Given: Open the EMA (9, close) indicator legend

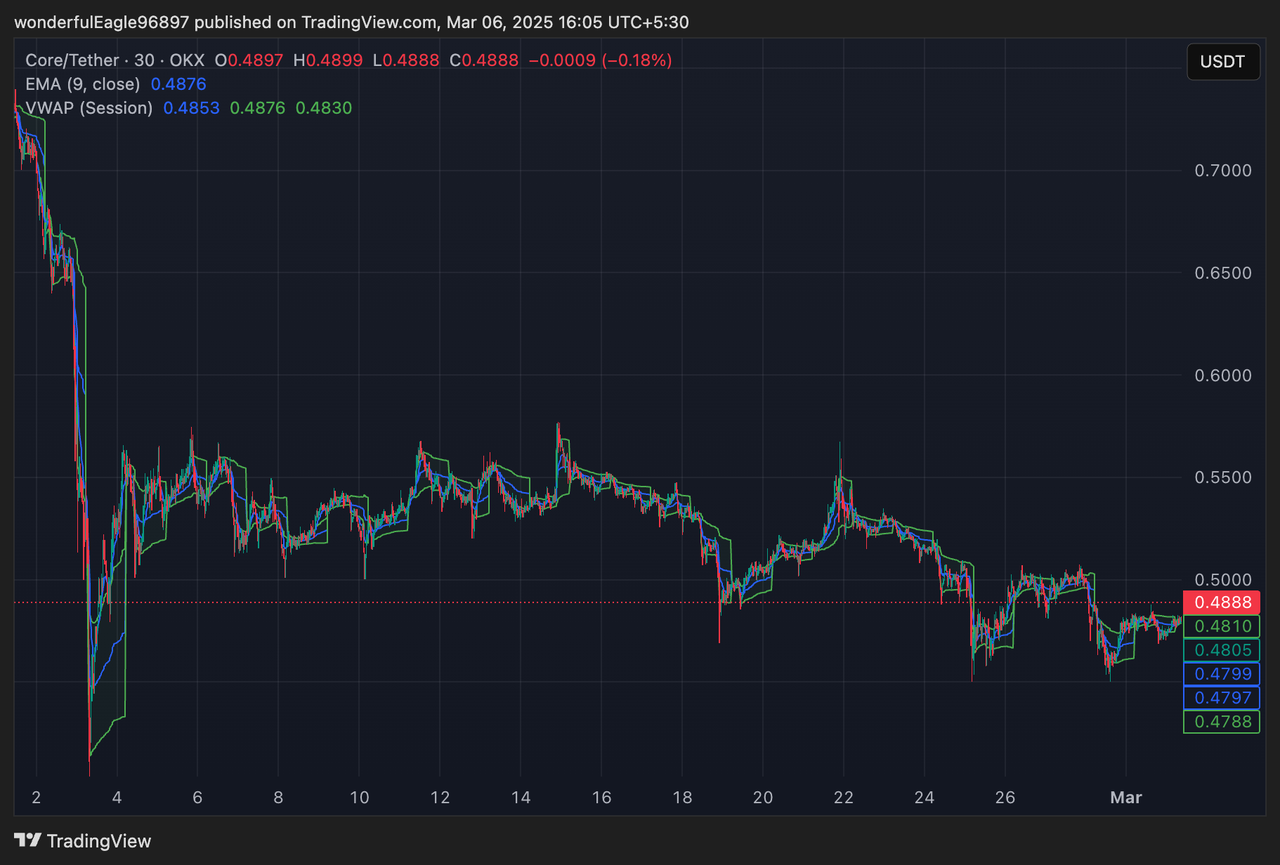Looking at the screenshot, I should (x=86, y=84).
